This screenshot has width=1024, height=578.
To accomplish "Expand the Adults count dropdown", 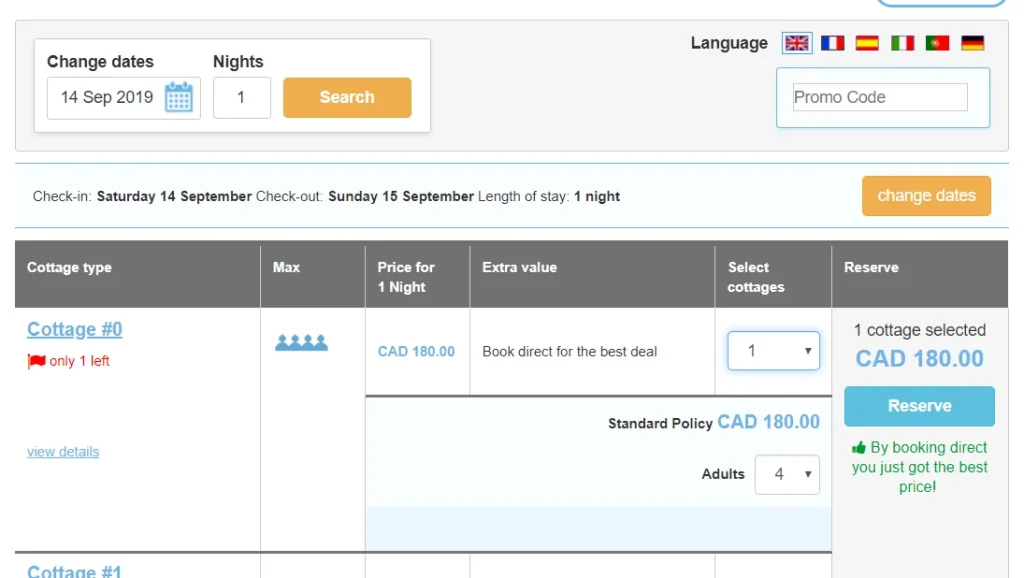I will (x=787, y=474).
